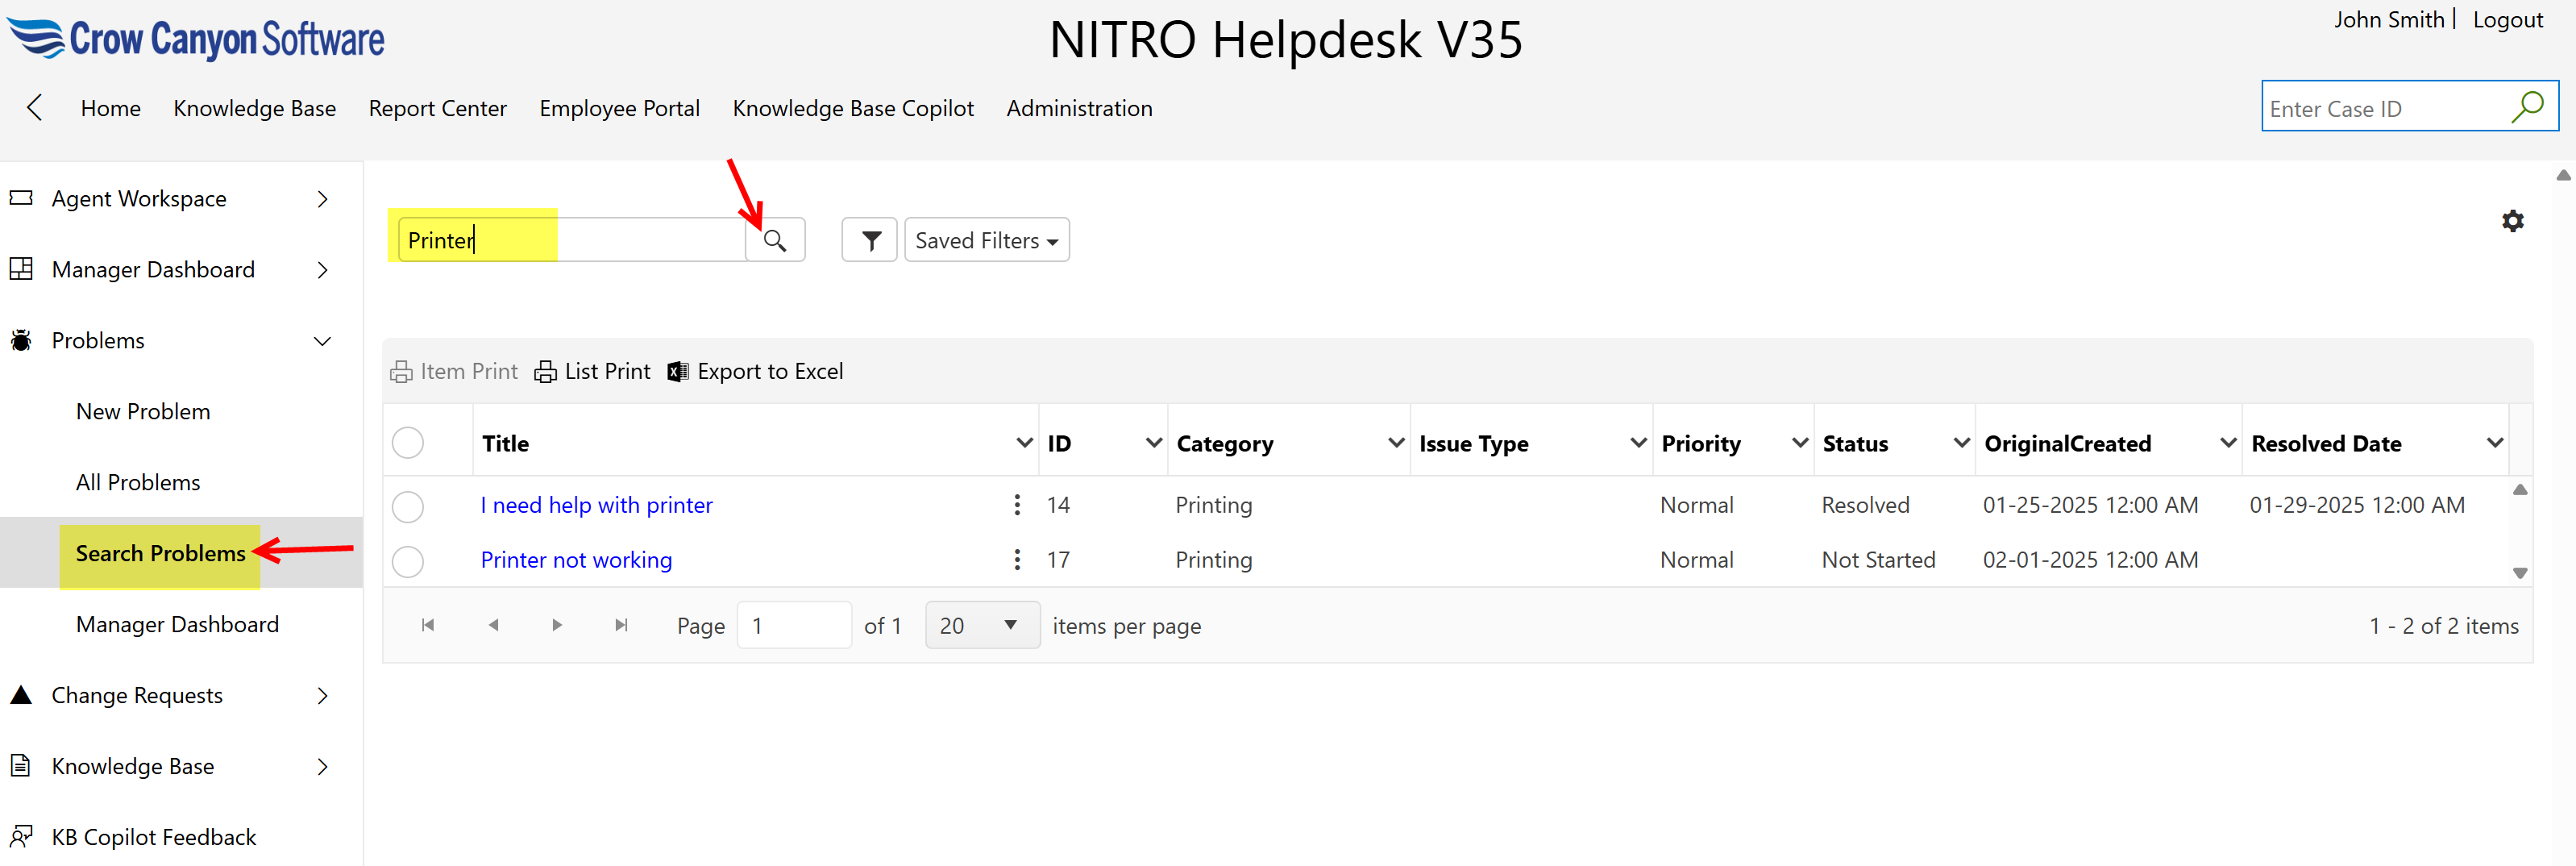
Task: Open the Report Center menu
Action: coord(437,108)
